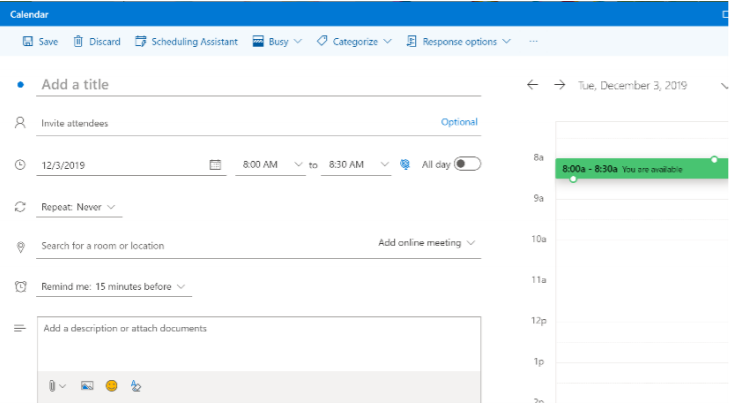
Task: Toggle the All day switch
Action: (x=467, y=164)
